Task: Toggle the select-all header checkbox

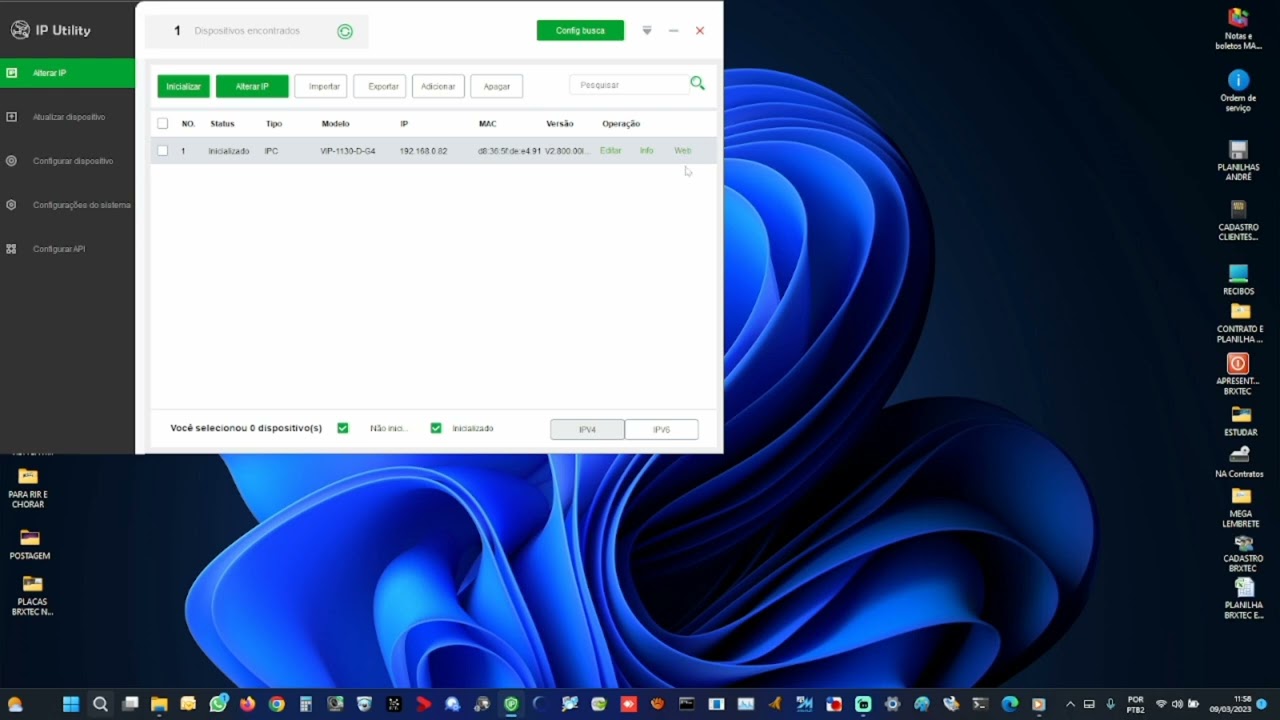Action: 163,124
